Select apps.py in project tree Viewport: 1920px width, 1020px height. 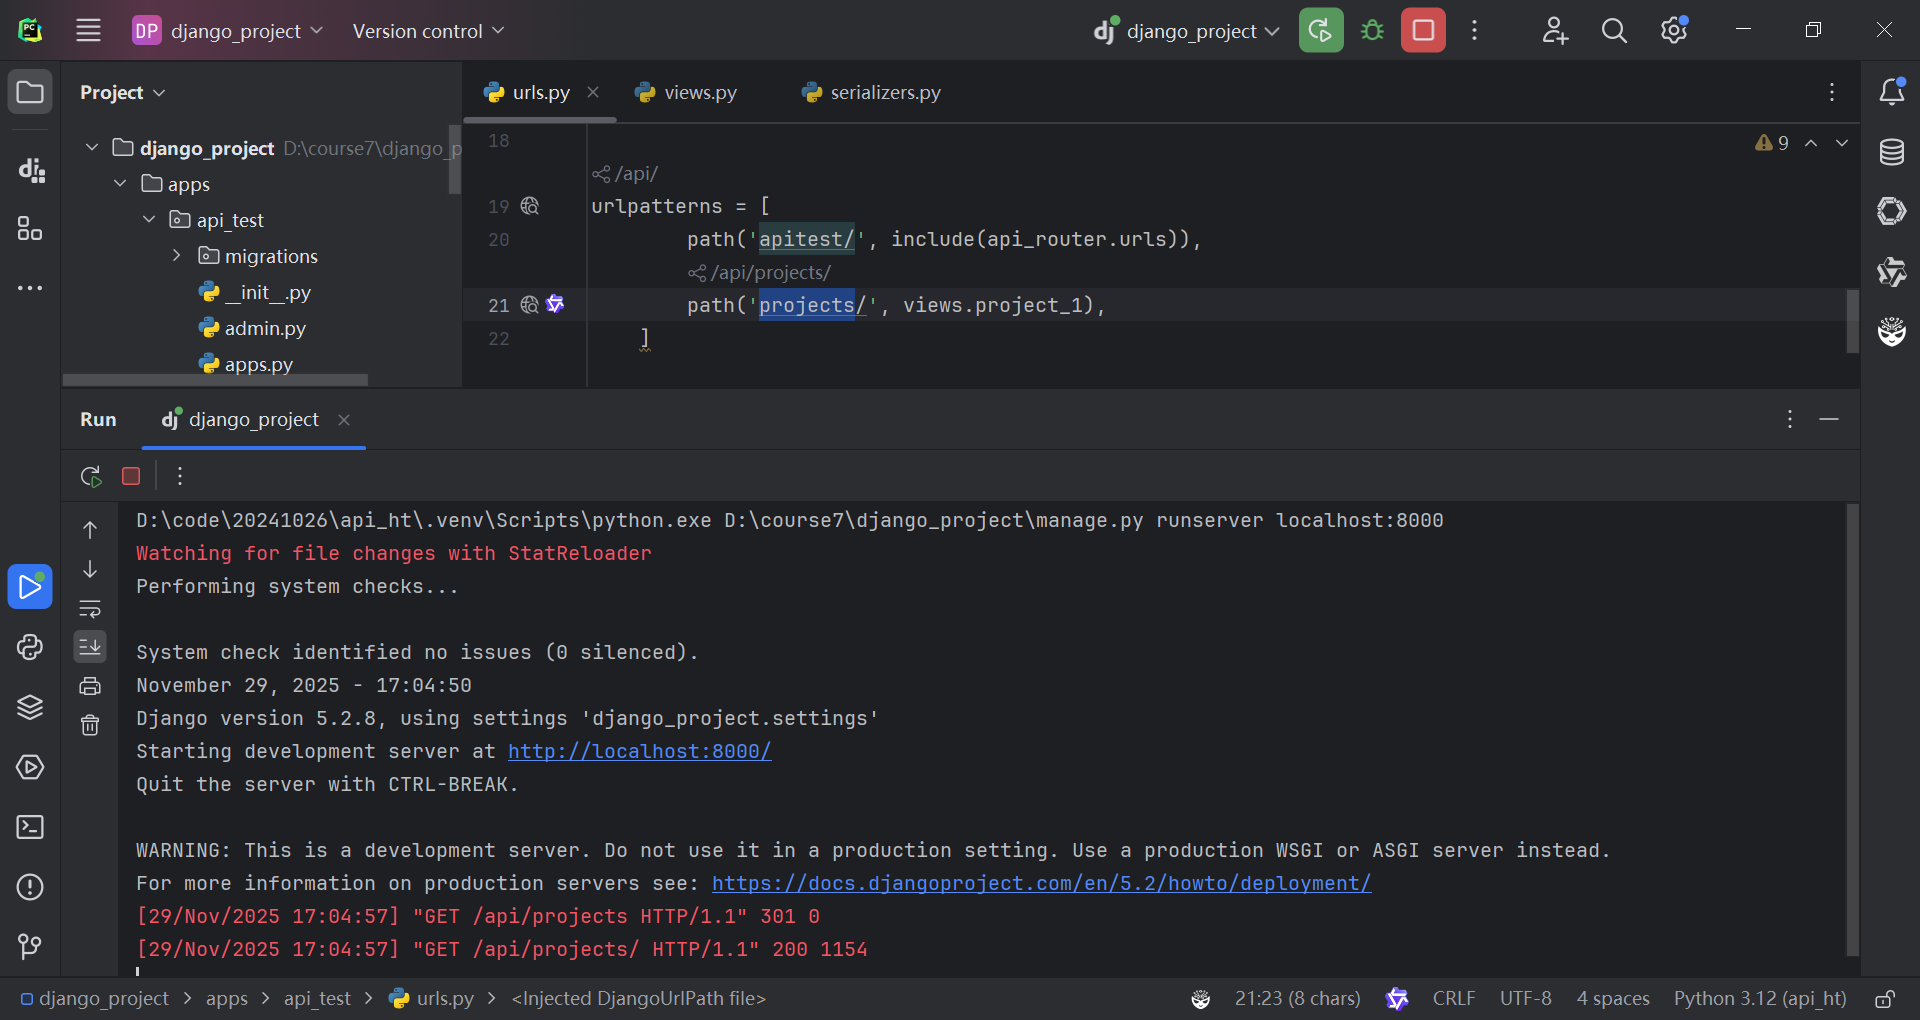(x=246, y=364)
